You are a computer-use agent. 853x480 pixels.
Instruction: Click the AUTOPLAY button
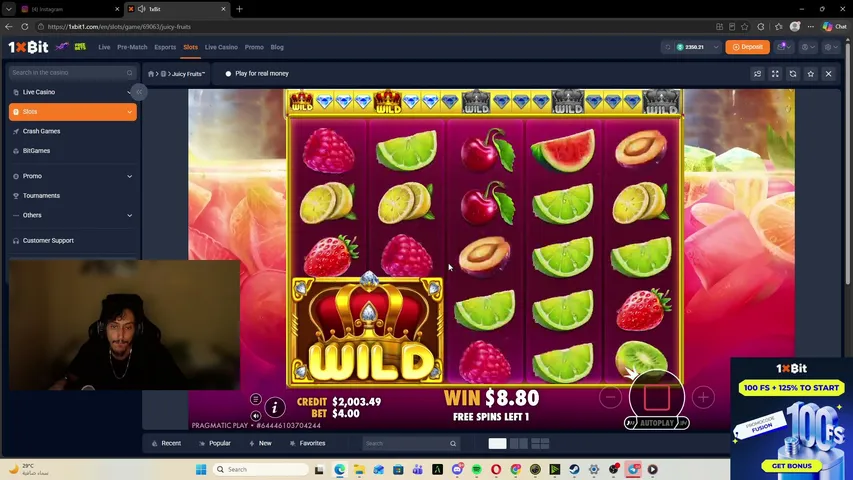tap(657, 423)
